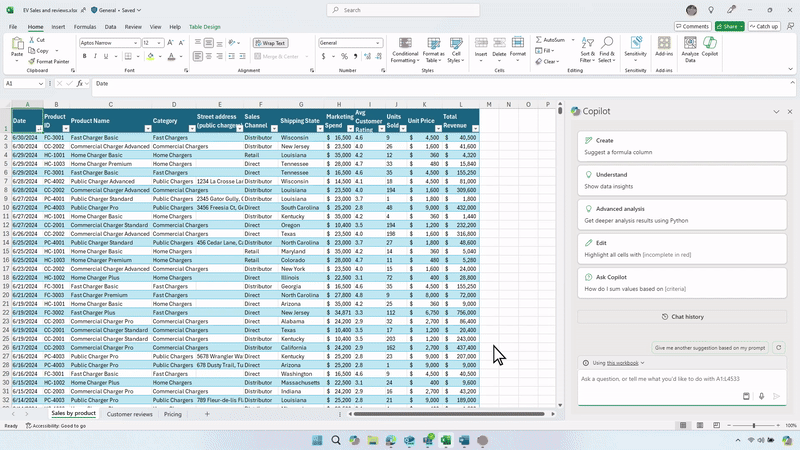Image resolution: width=800 pixels, height=450 pixels.
Task: Refresh Copilot suggestions with the reload icon
Action: click(x=779, y=347)
